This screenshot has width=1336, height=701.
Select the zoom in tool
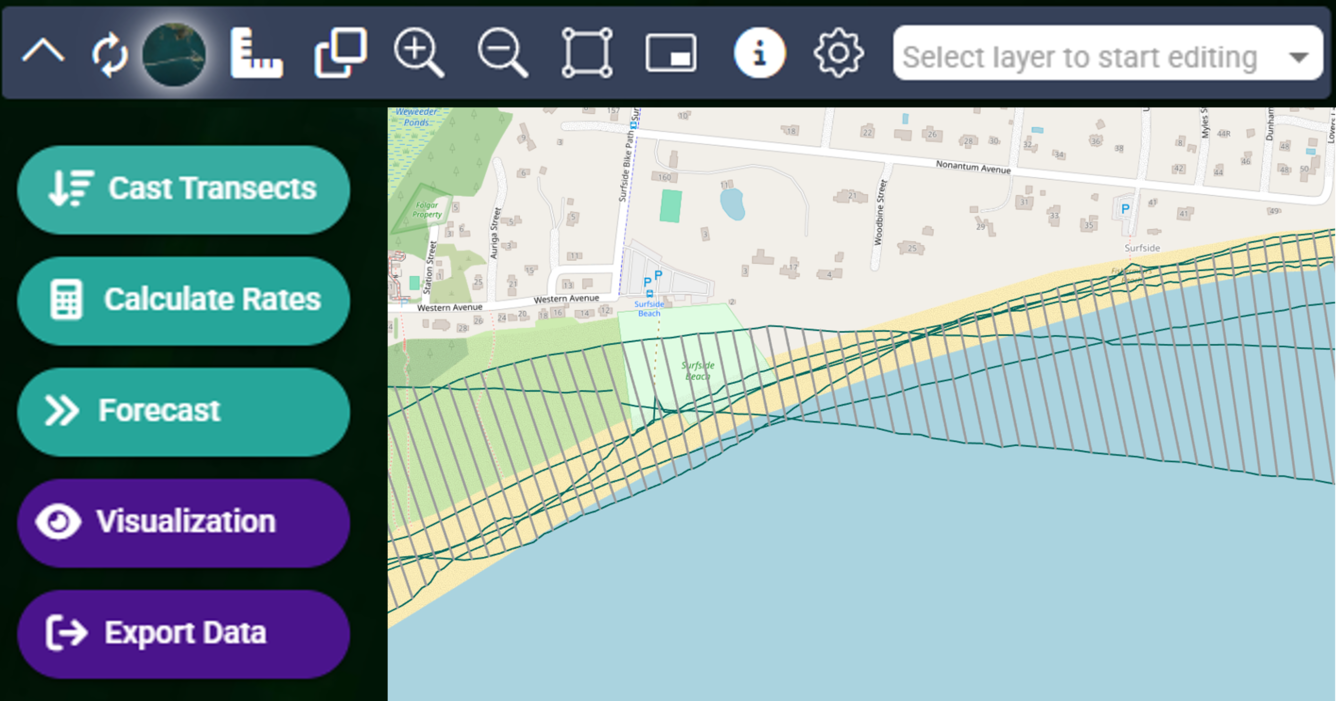coord(420,53)
